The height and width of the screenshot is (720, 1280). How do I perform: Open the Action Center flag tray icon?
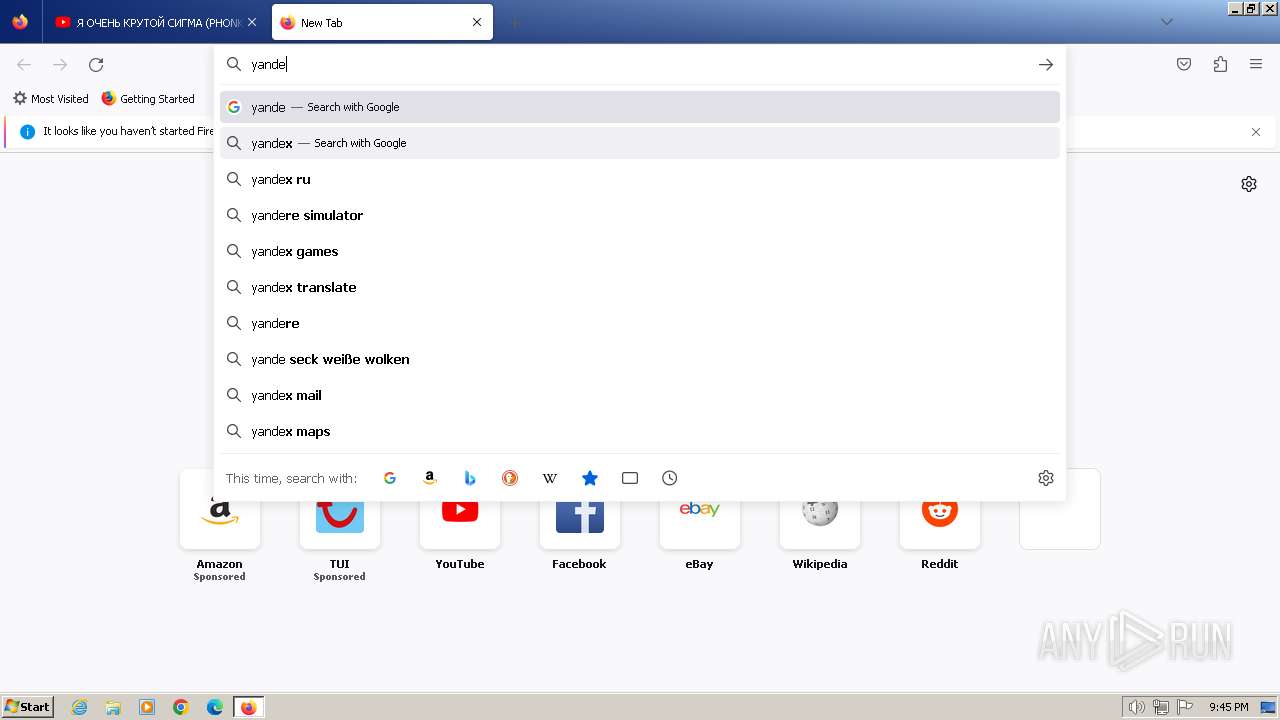1185,707
